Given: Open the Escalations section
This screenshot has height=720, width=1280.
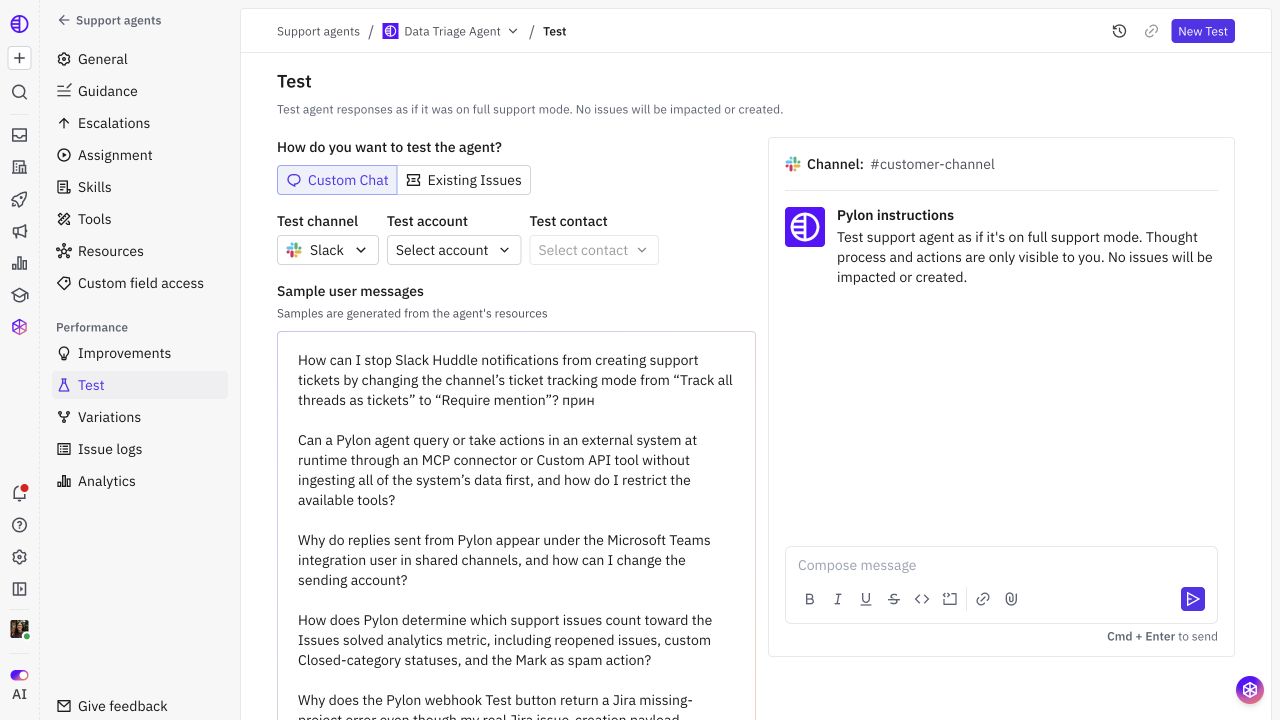Looking at the screenshot, I should (140, 123).
